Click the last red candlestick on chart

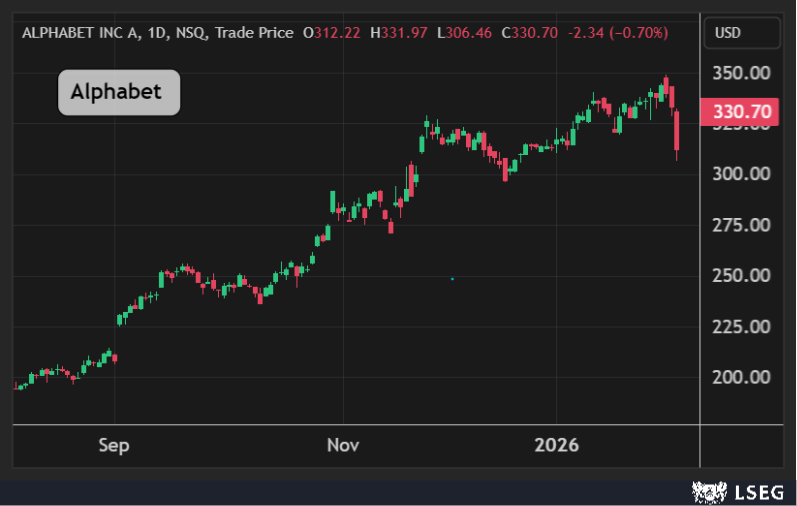(677, 133)
